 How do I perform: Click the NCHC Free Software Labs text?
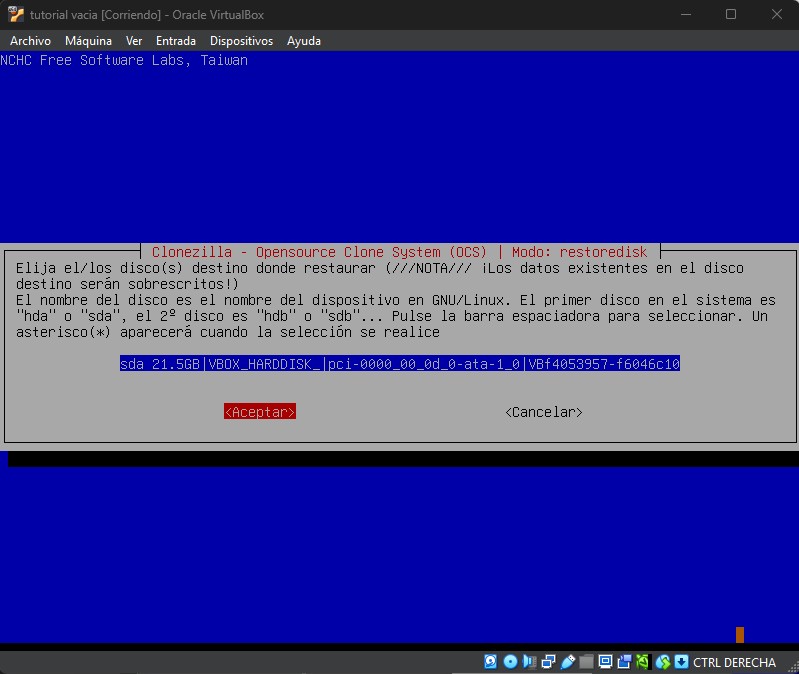124,60
